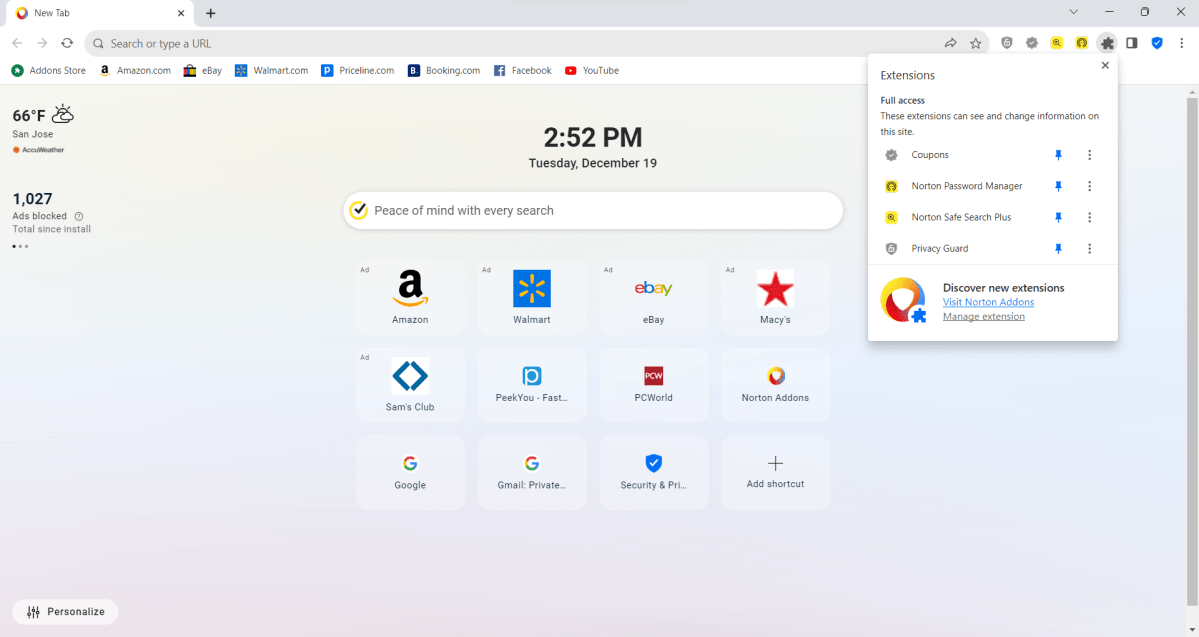Open the Gmail shortcut tile
This screenshot has width=1199, height=637.
531,473
